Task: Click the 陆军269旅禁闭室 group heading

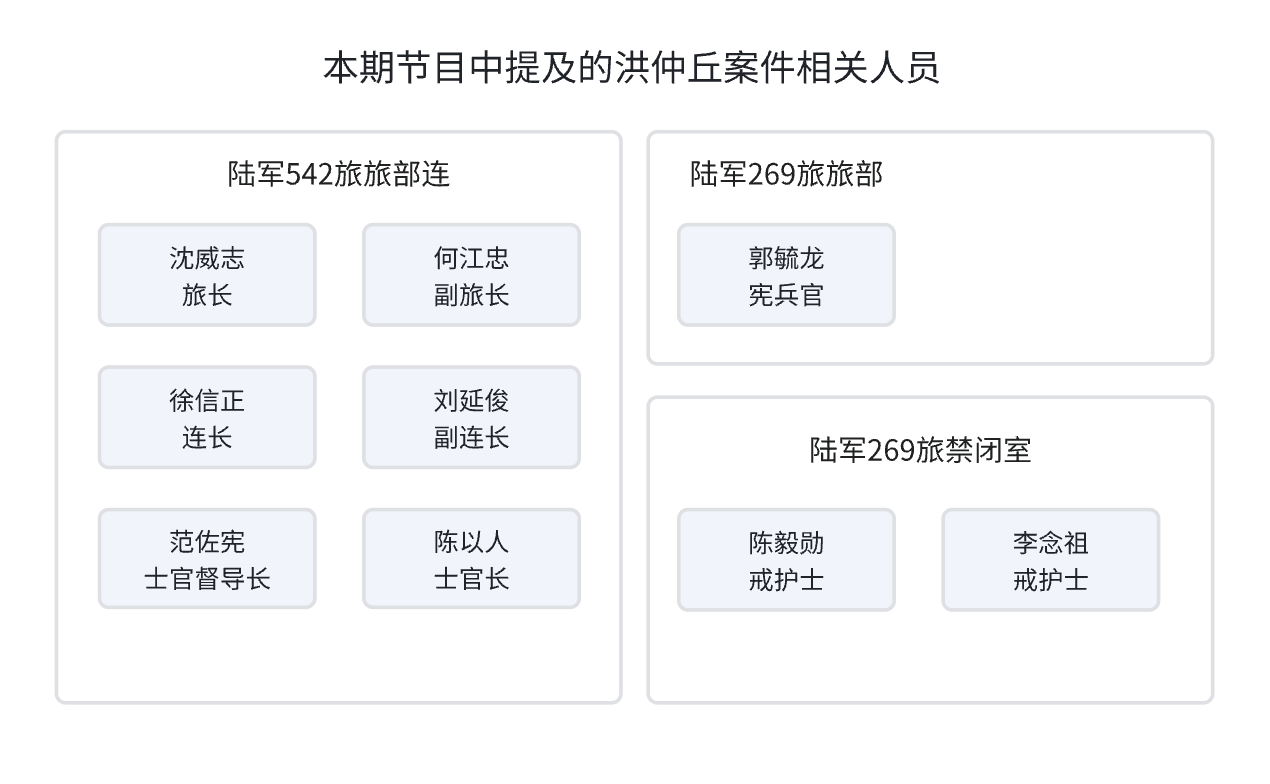Action: click(x=920, y=450)
